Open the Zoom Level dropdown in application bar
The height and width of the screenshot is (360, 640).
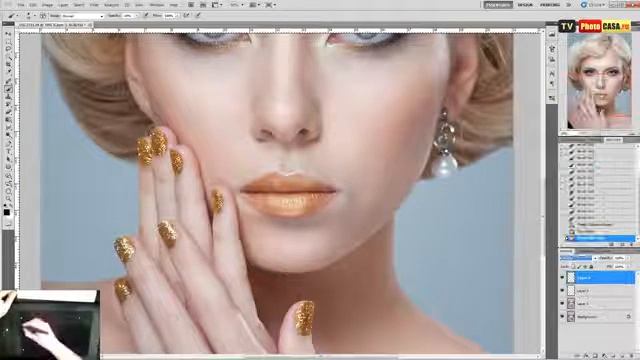coord(236,5)
